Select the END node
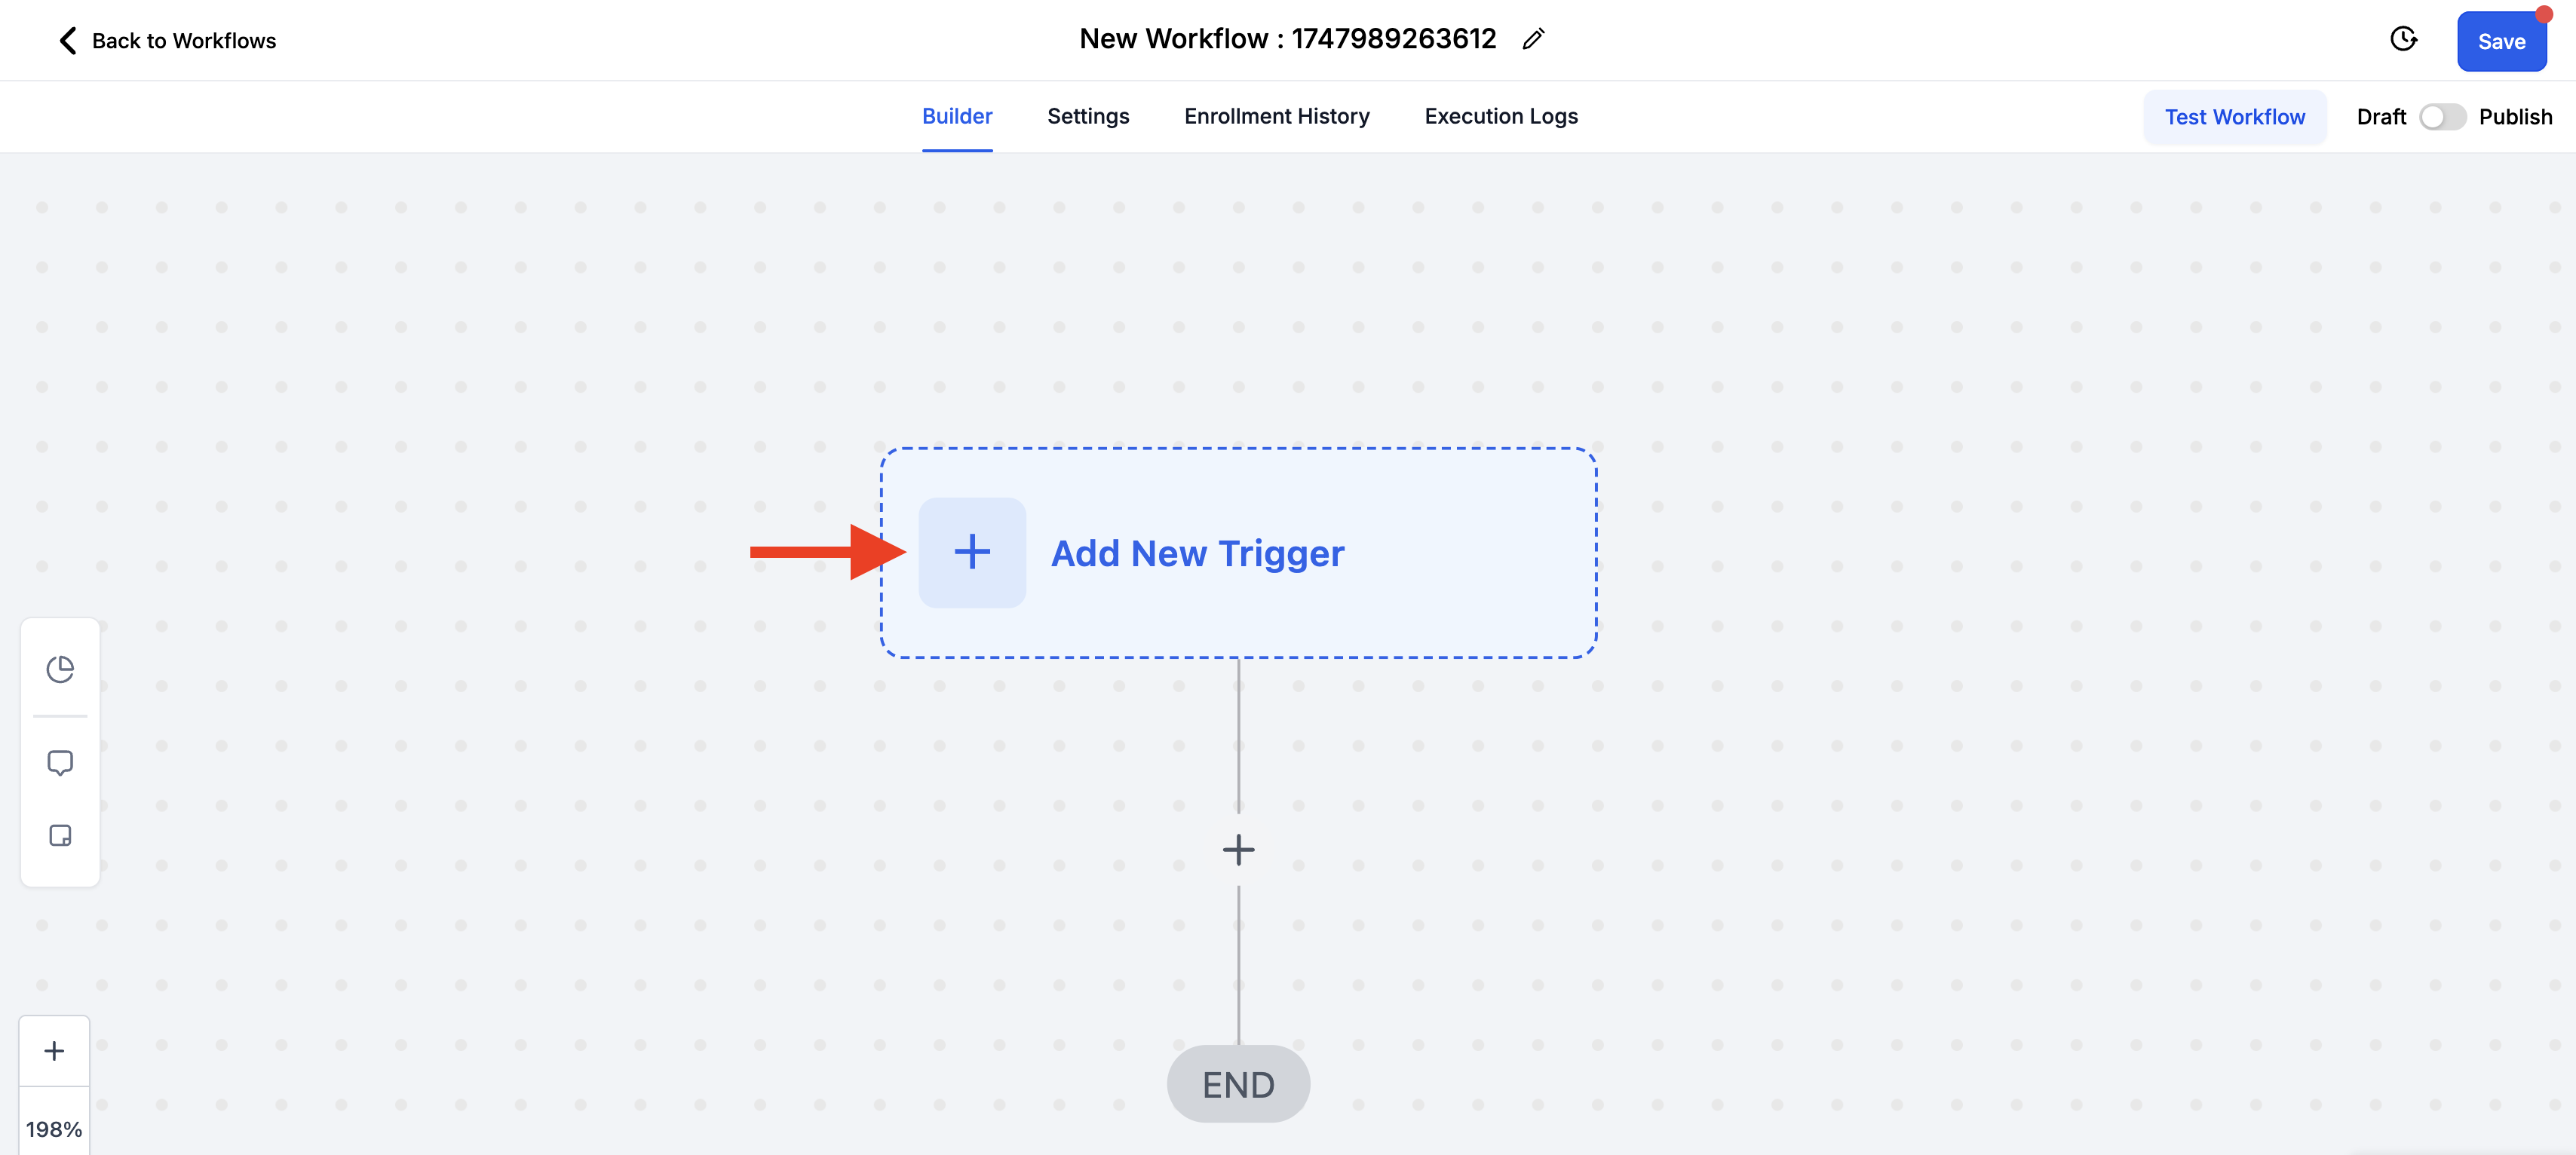 pos(1238,1085)
